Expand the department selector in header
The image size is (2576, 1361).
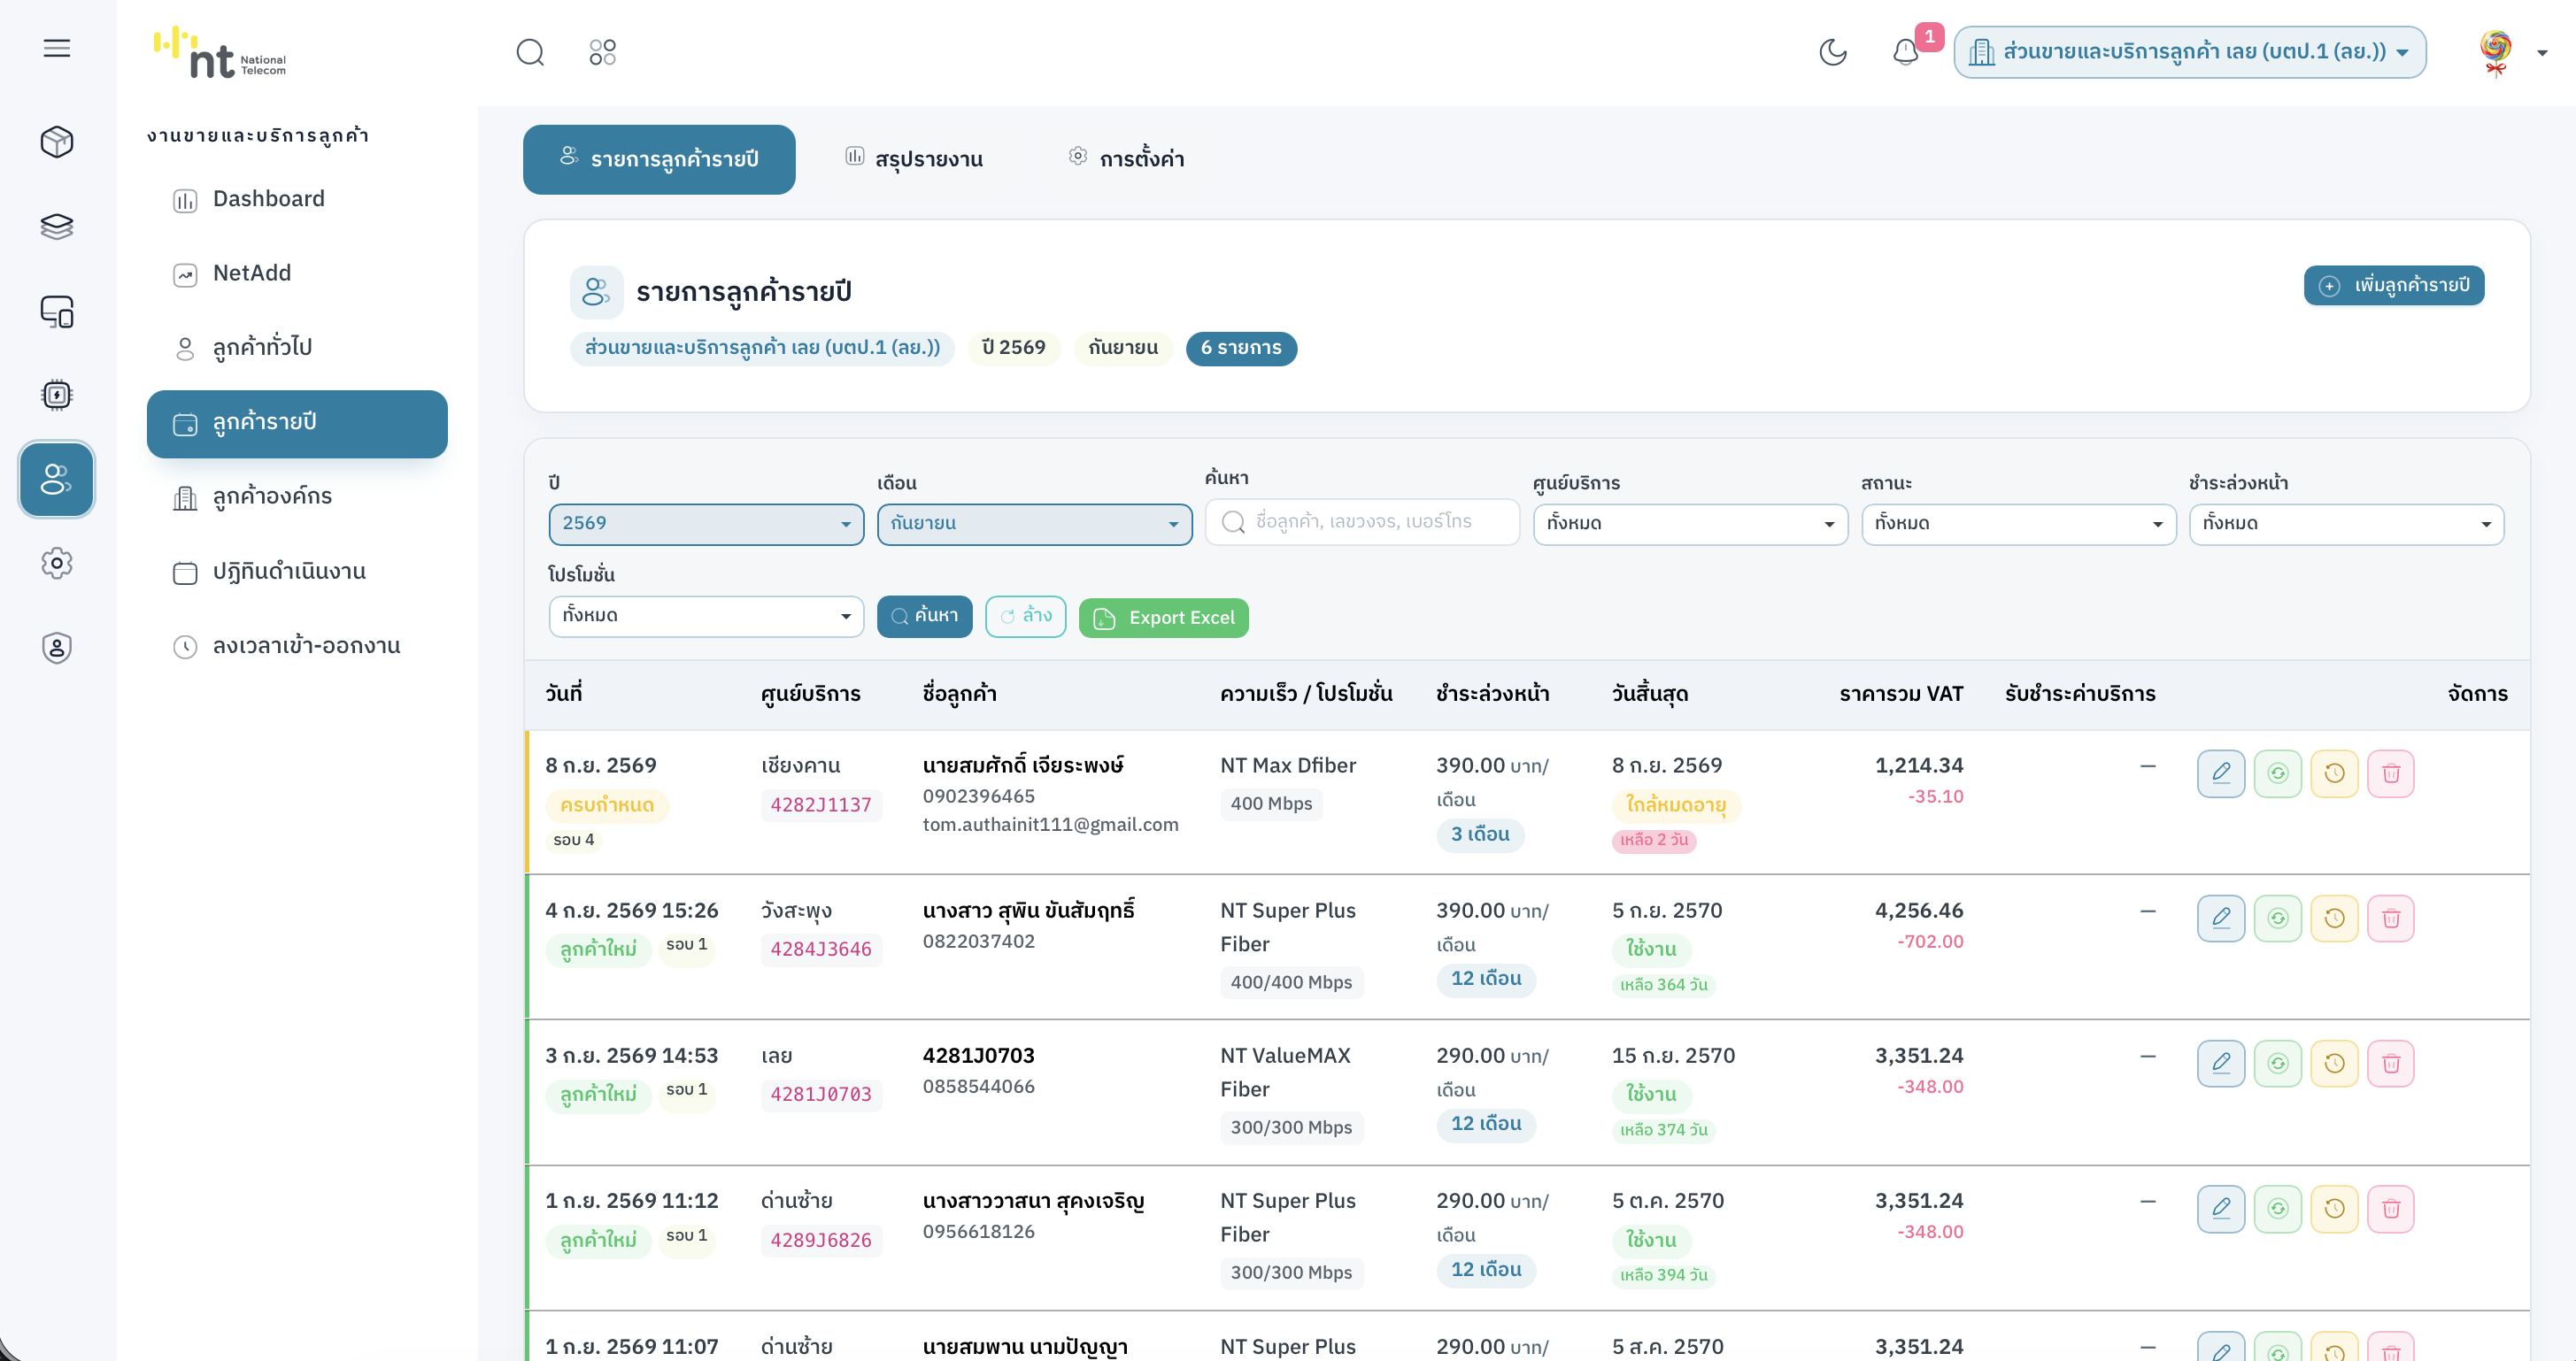pos(2189,52)
